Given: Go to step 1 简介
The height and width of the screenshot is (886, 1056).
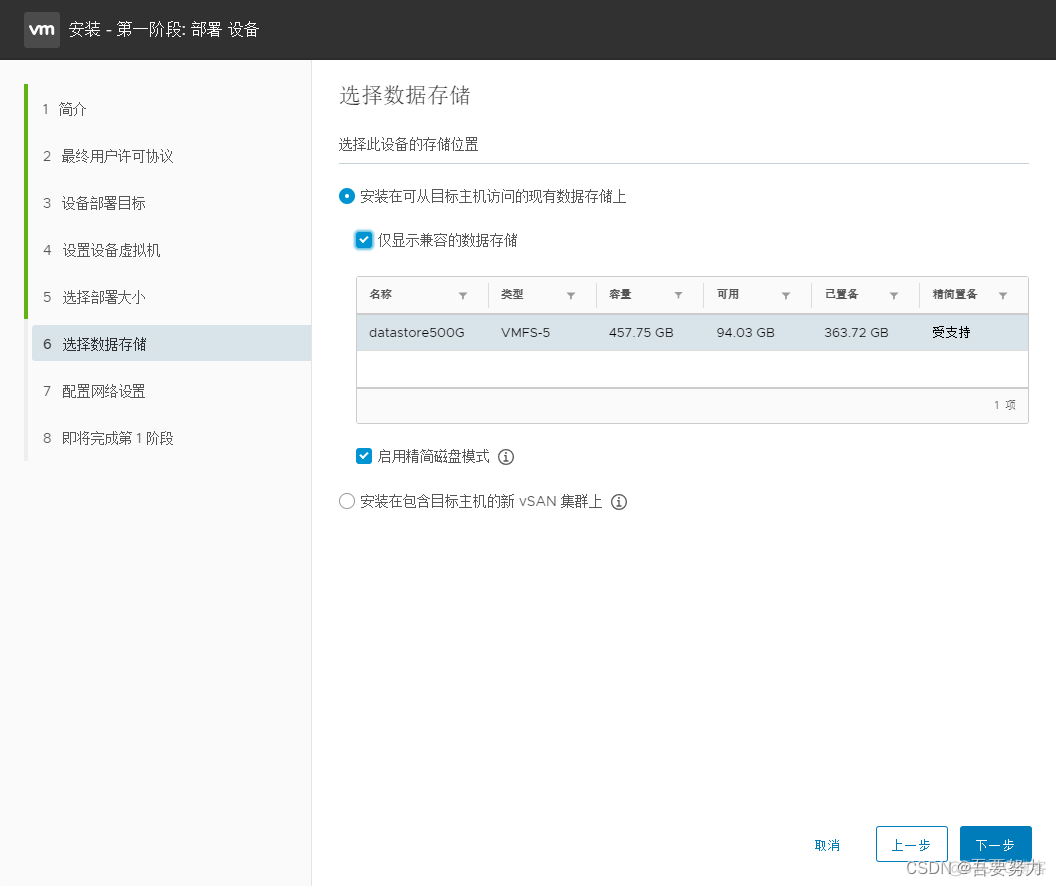Looking at the screenshot, I should point(65,109).
